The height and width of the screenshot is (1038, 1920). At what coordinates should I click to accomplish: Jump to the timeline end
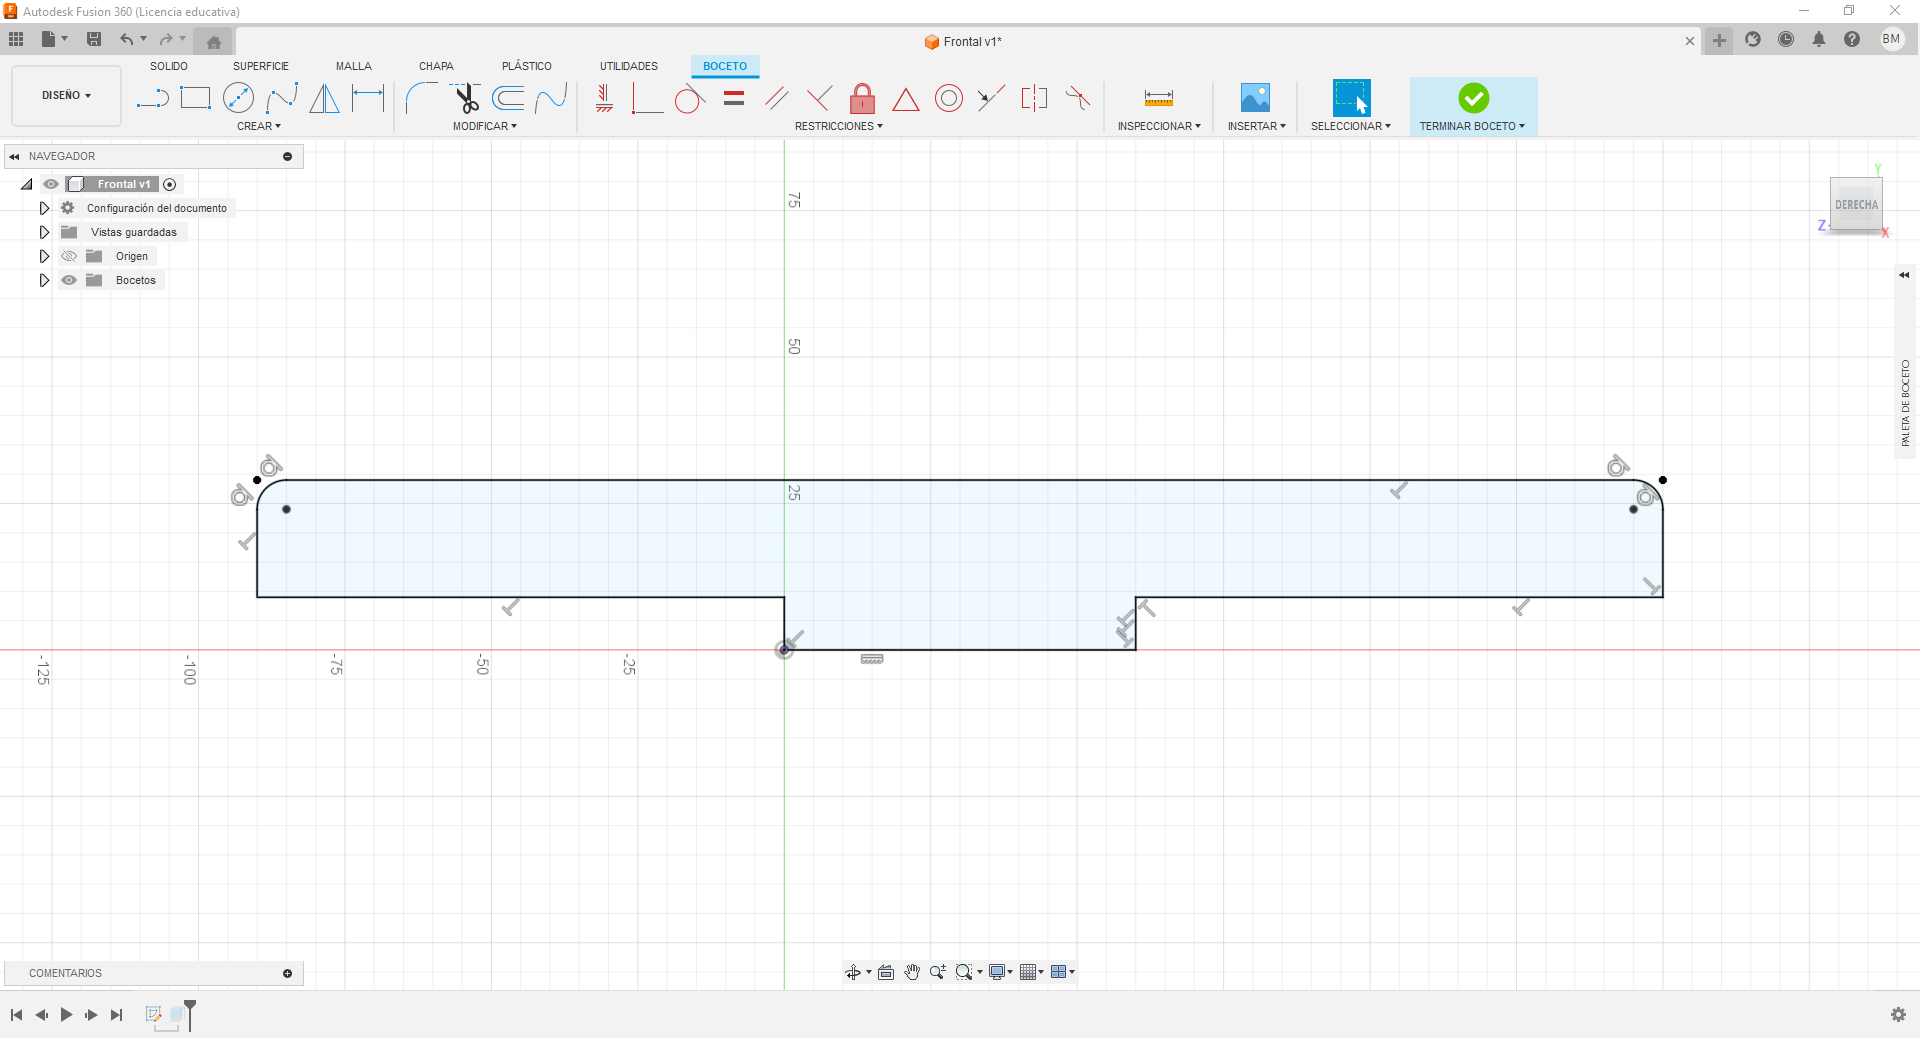coord(117,1014)
